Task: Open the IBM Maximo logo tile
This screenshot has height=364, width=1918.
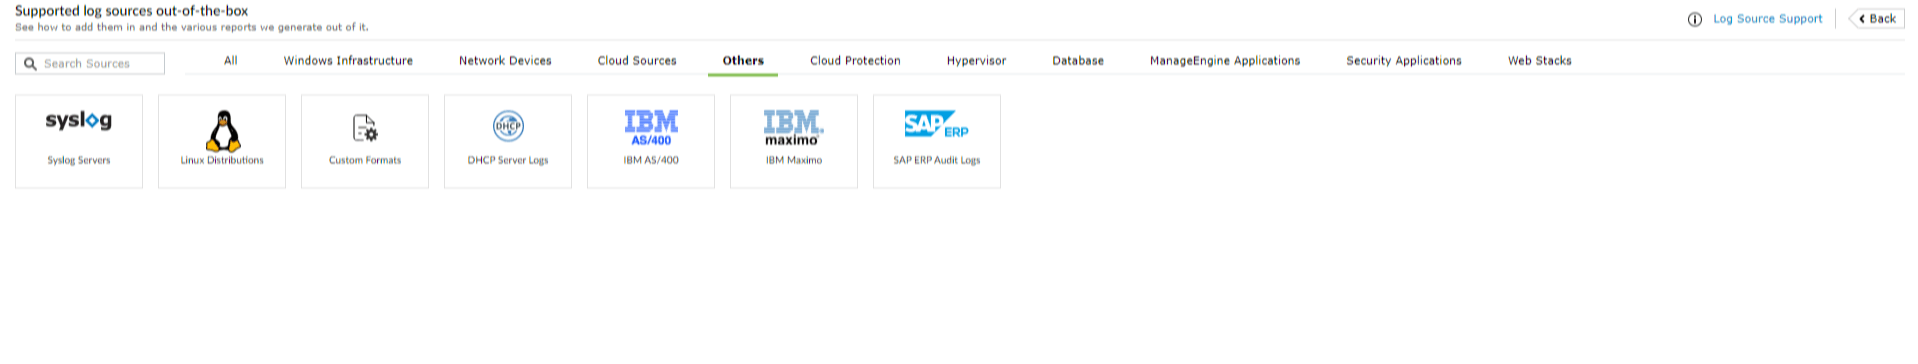Action: (794, 141)
